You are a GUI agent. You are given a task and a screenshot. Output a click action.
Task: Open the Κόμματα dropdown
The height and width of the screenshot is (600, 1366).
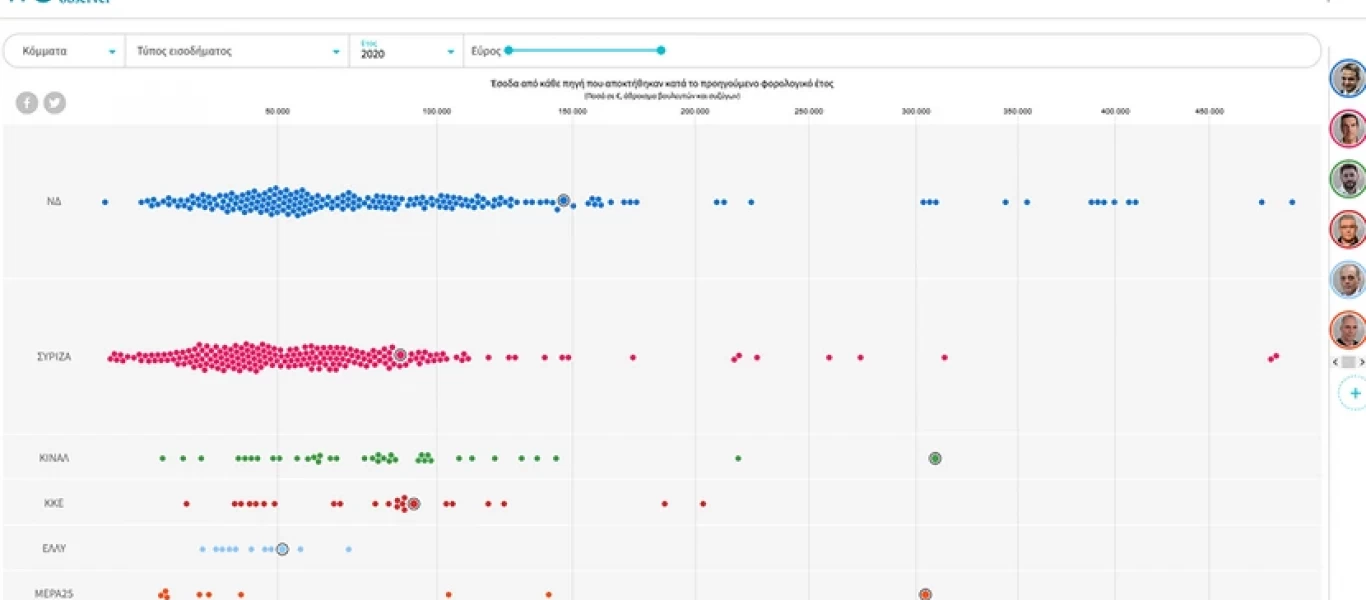pyautogui.click(x=66, y=51)
